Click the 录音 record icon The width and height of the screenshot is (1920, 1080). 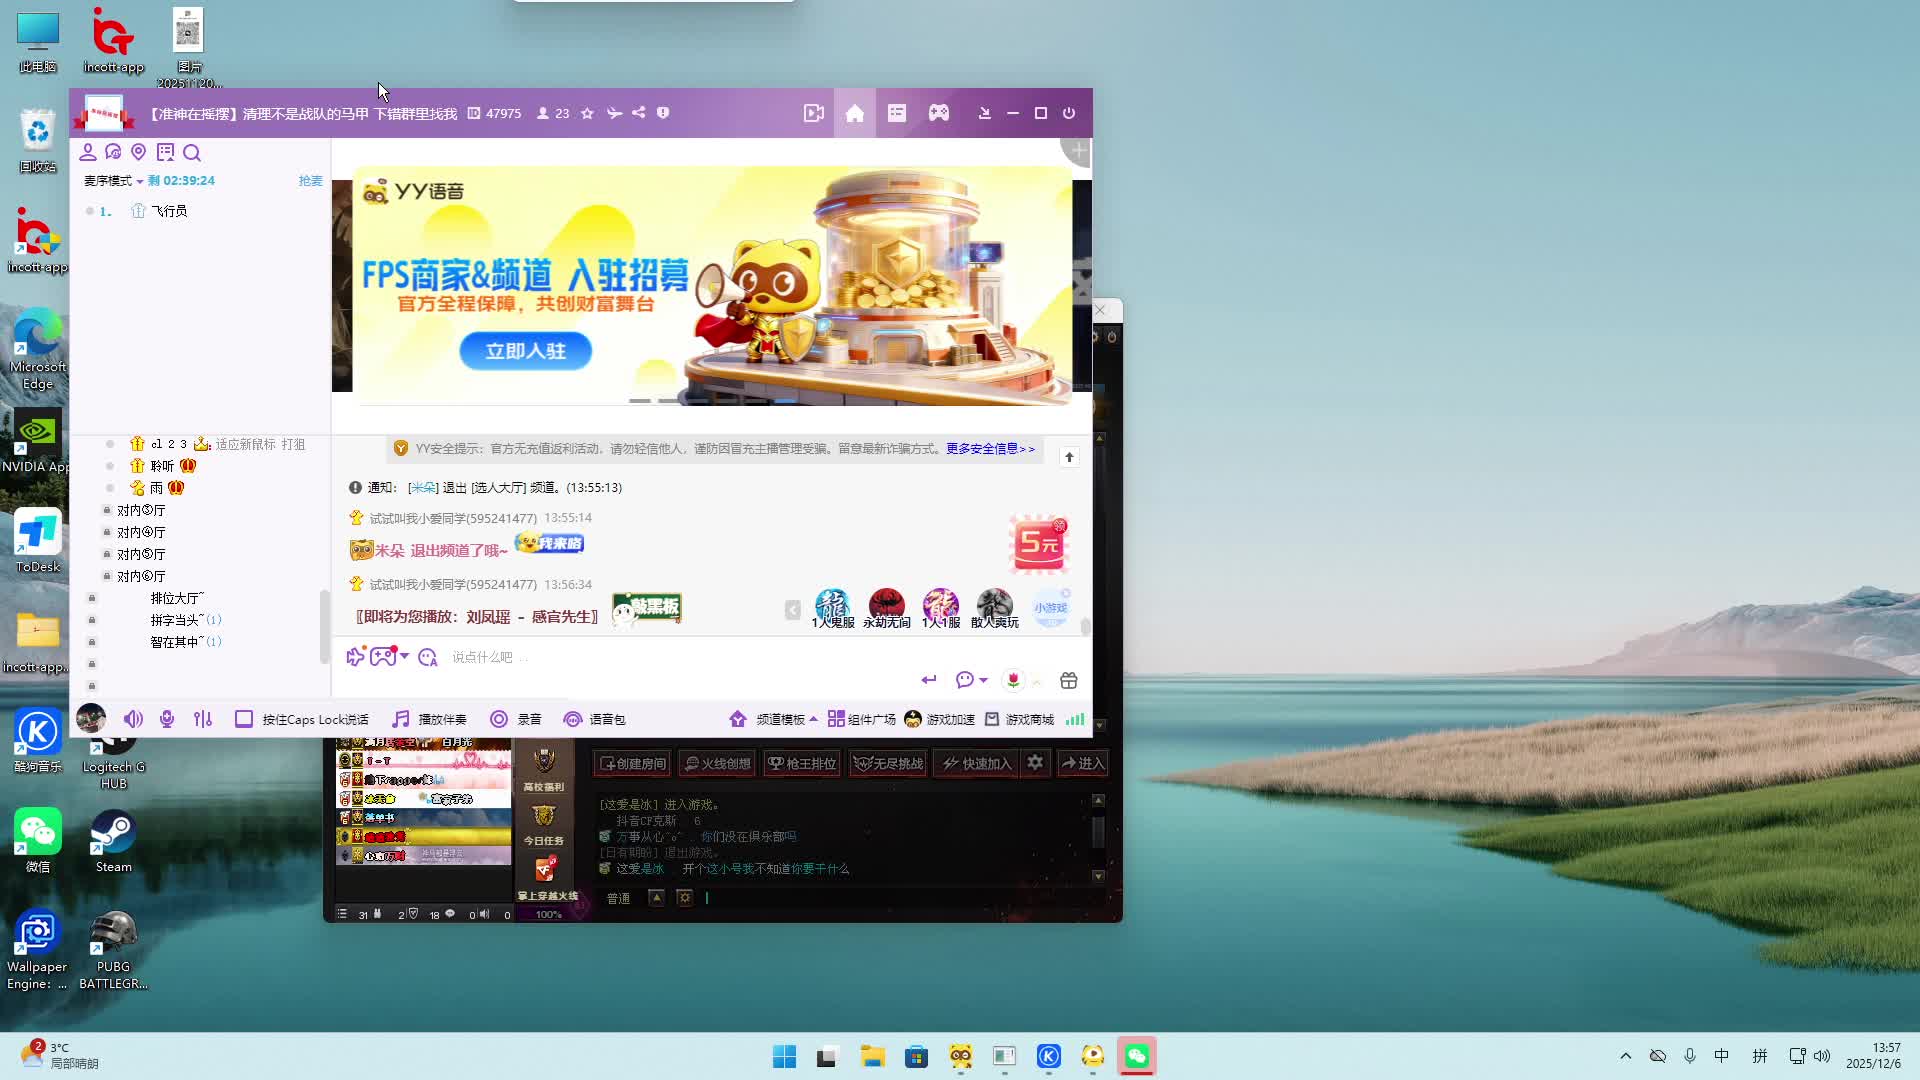click(499, 719)
